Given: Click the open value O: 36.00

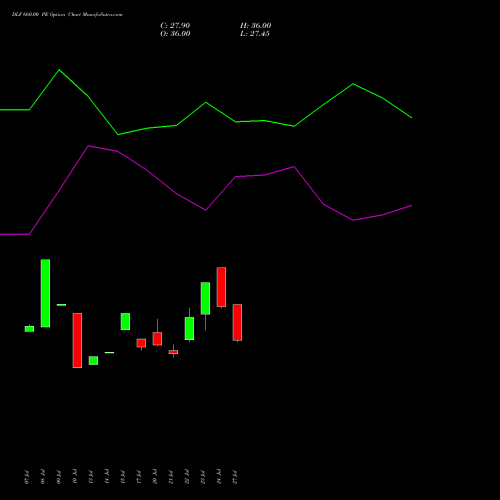Looking at the screenshot, I should (x=175, y=34).
